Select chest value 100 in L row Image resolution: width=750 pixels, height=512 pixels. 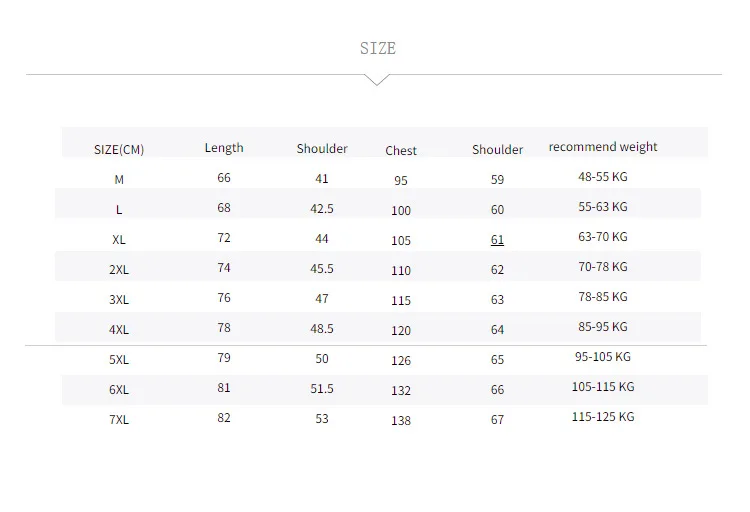[401, 211]
